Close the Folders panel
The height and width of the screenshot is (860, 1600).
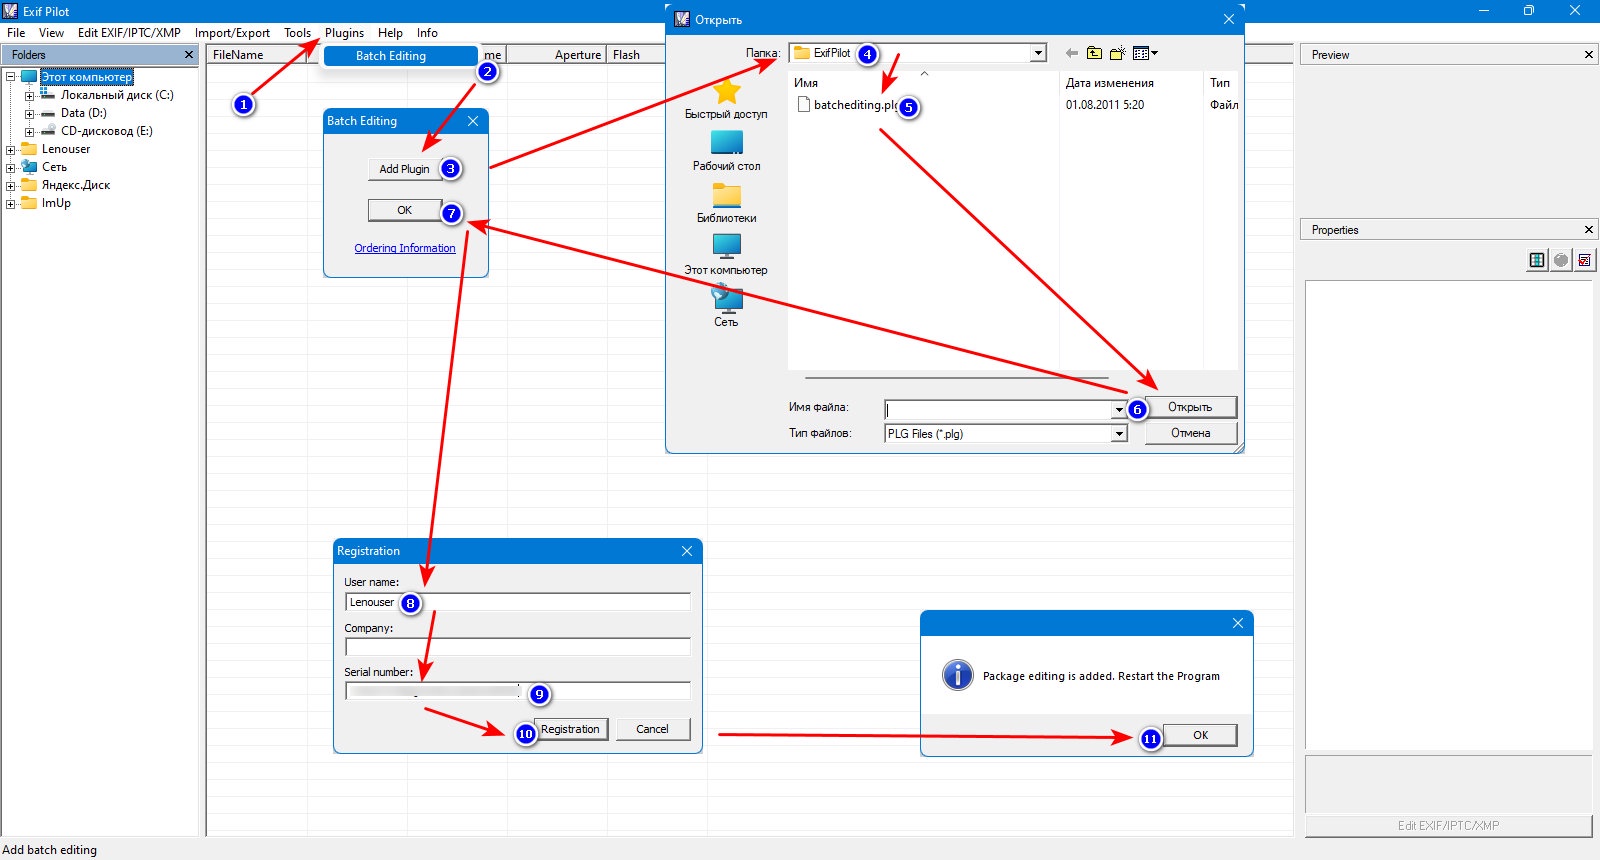188,55
